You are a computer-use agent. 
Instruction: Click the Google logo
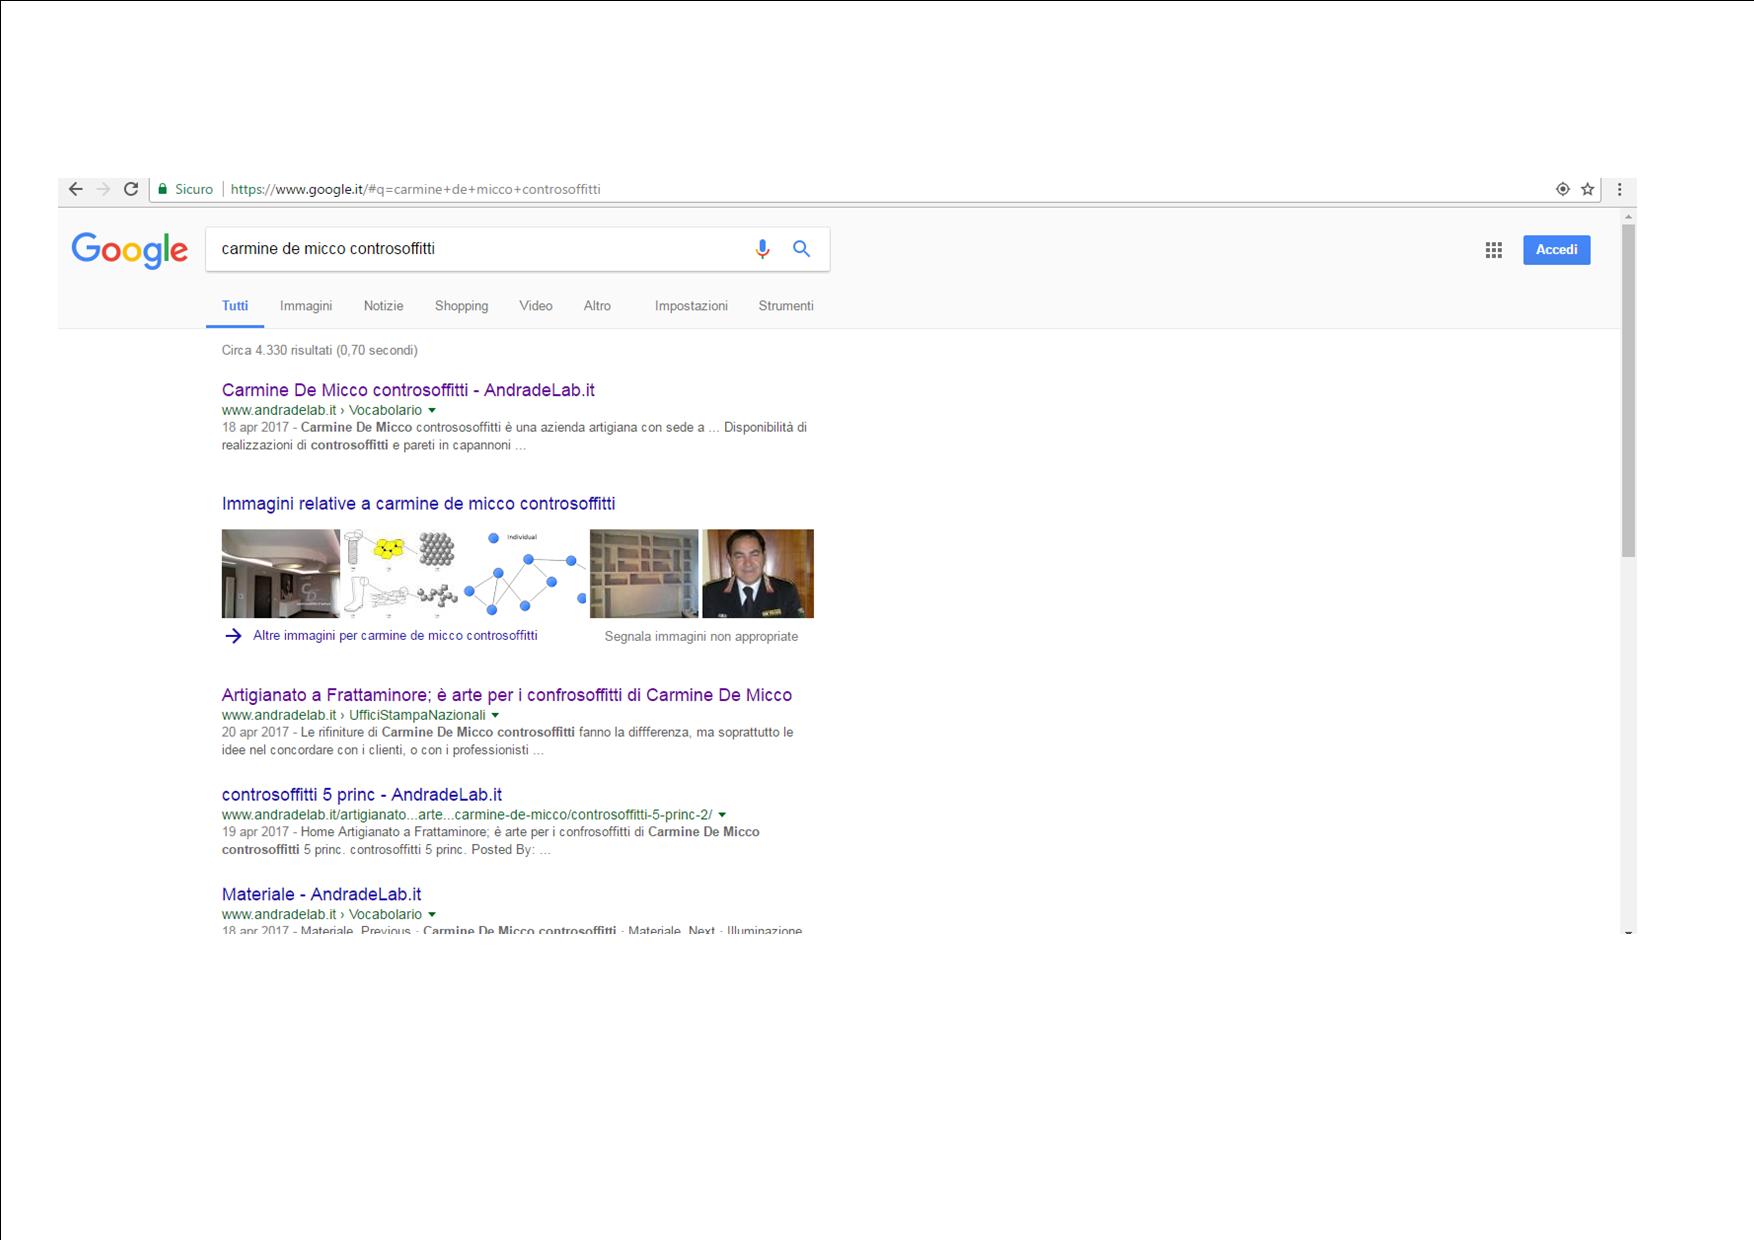point(129,250)
